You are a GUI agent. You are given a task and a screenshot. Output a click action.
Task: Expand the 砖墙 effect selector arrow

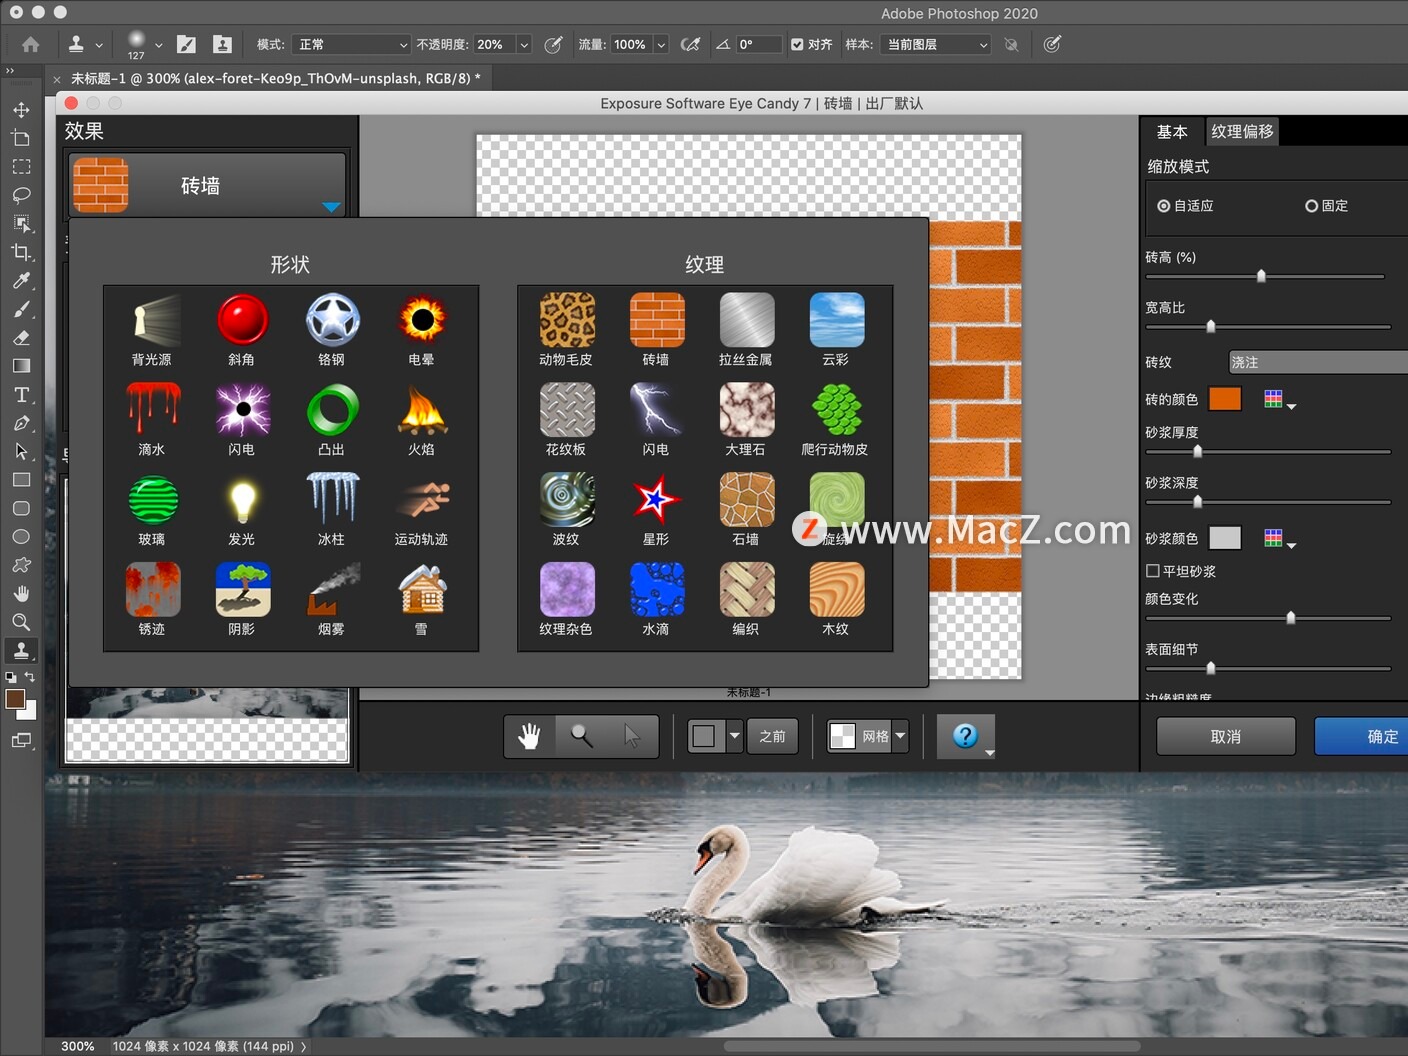331,207
